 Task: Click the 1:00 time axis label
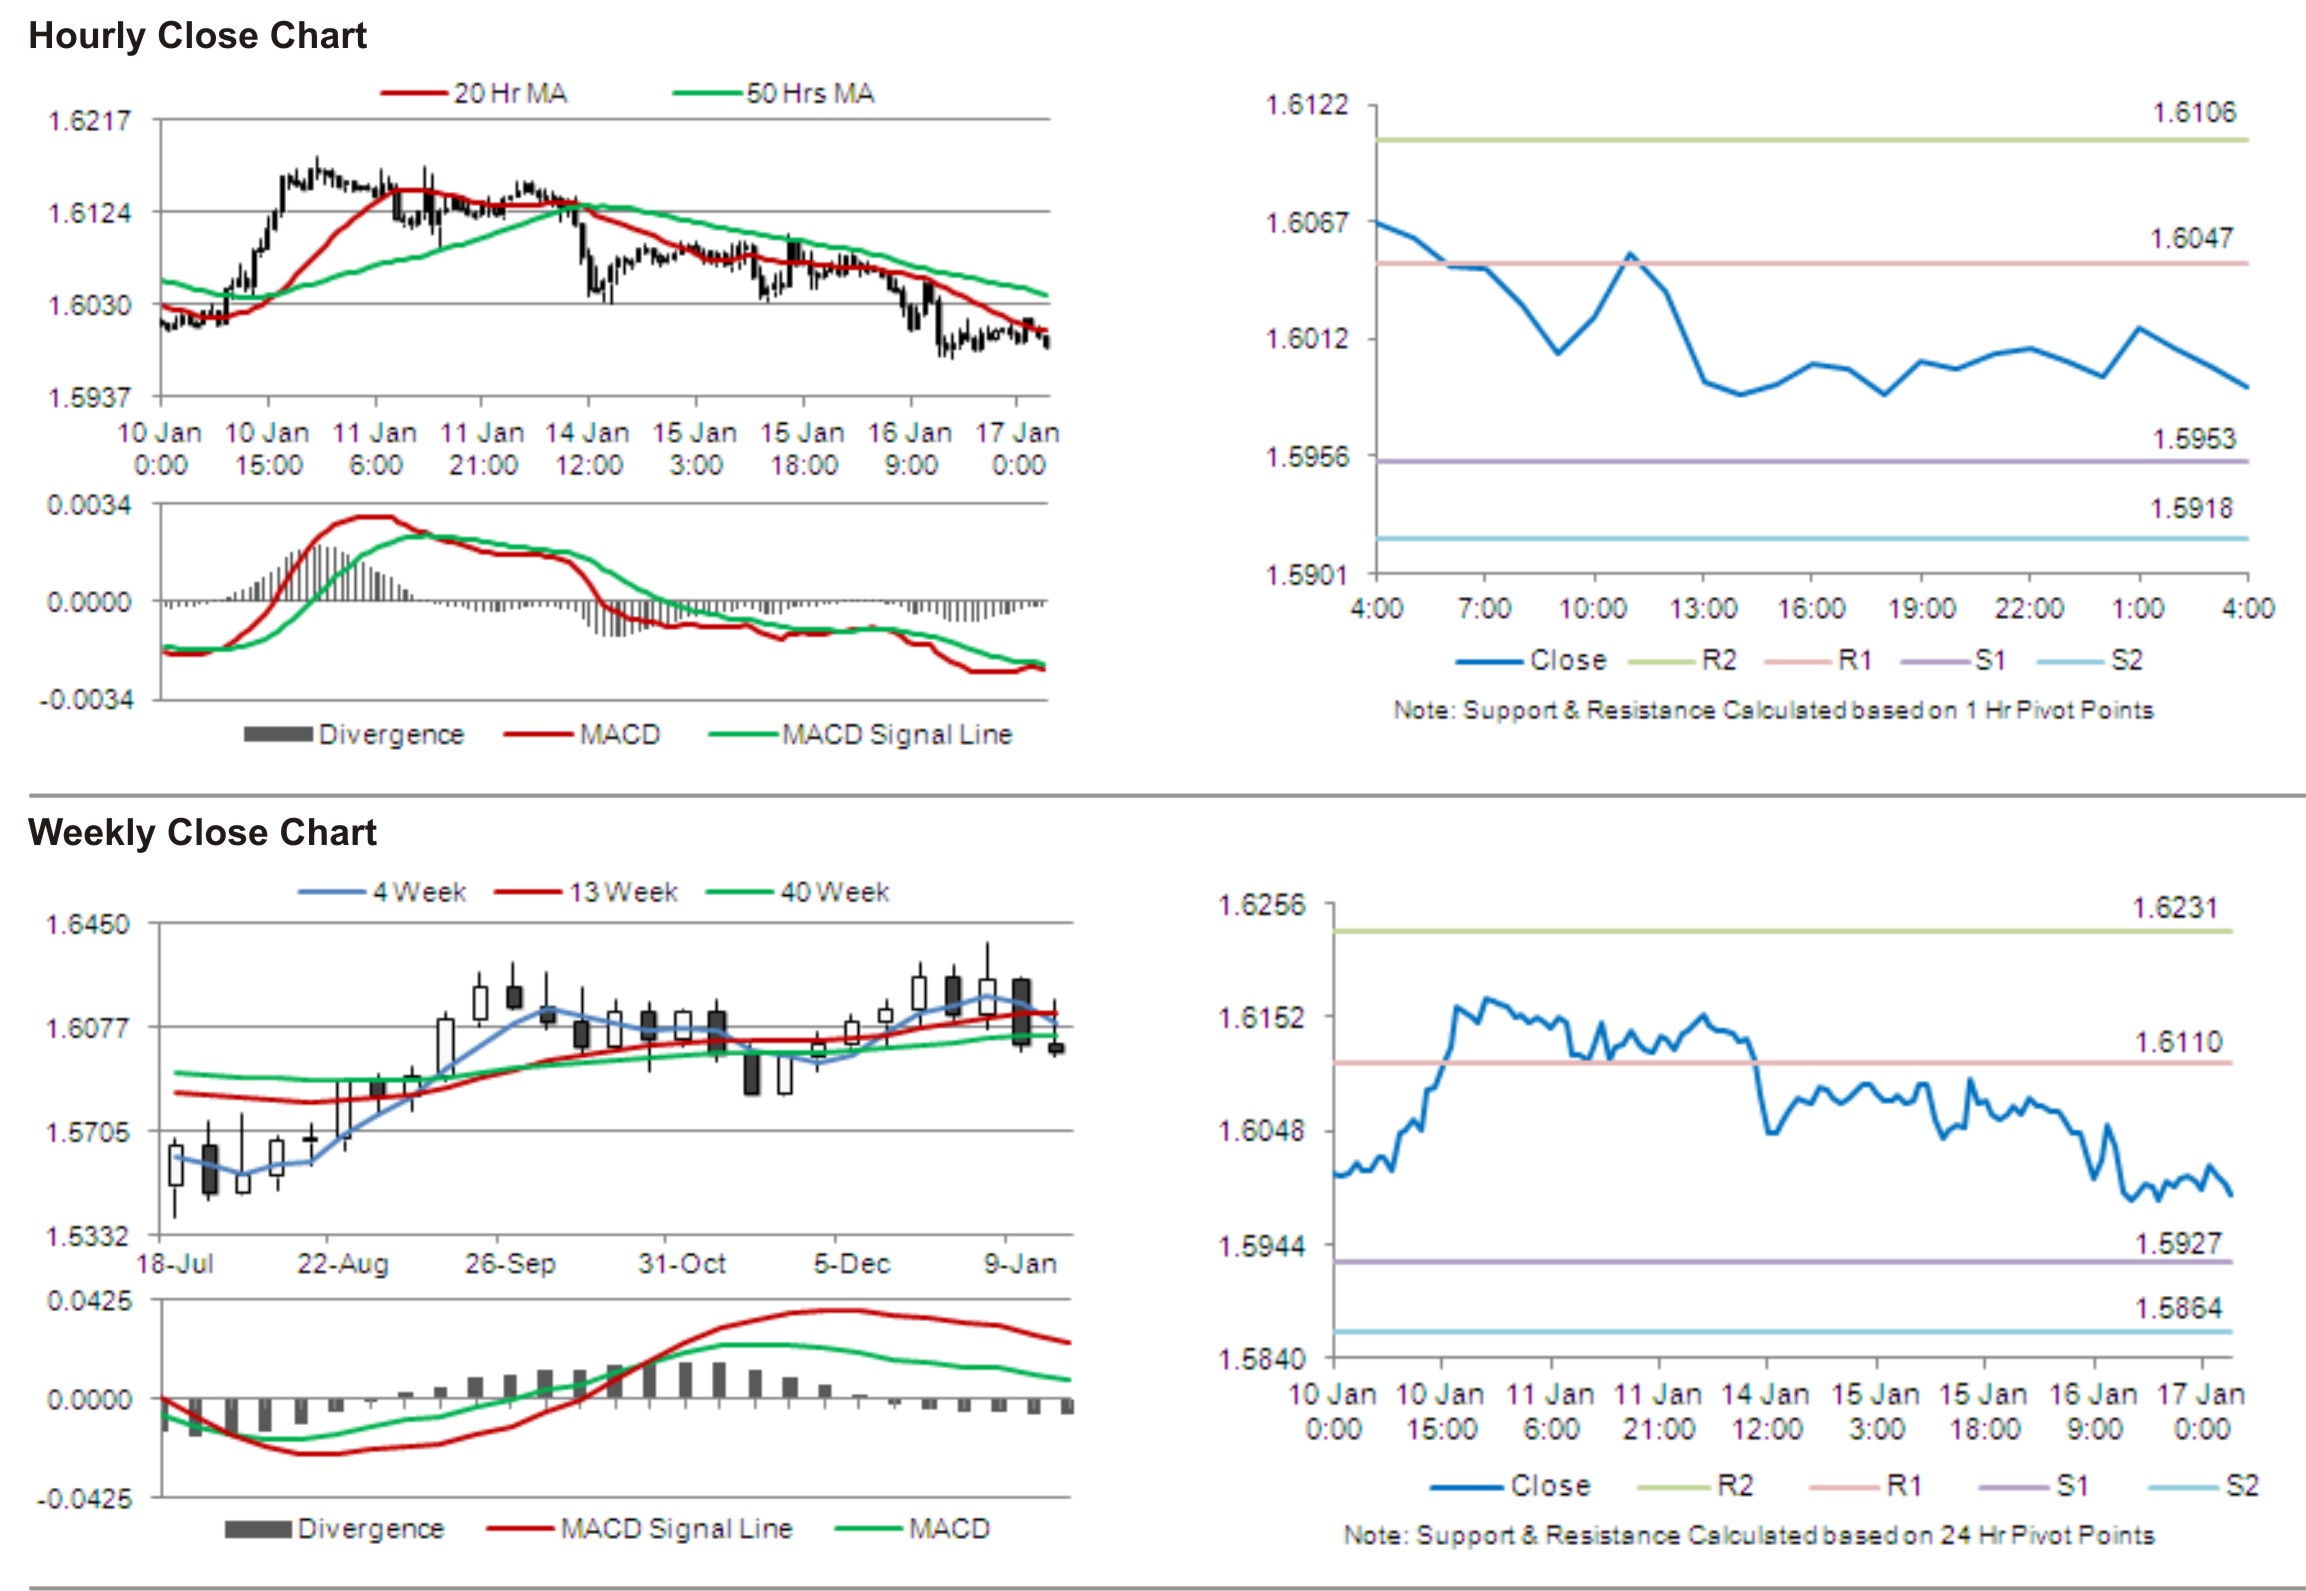2139,608
